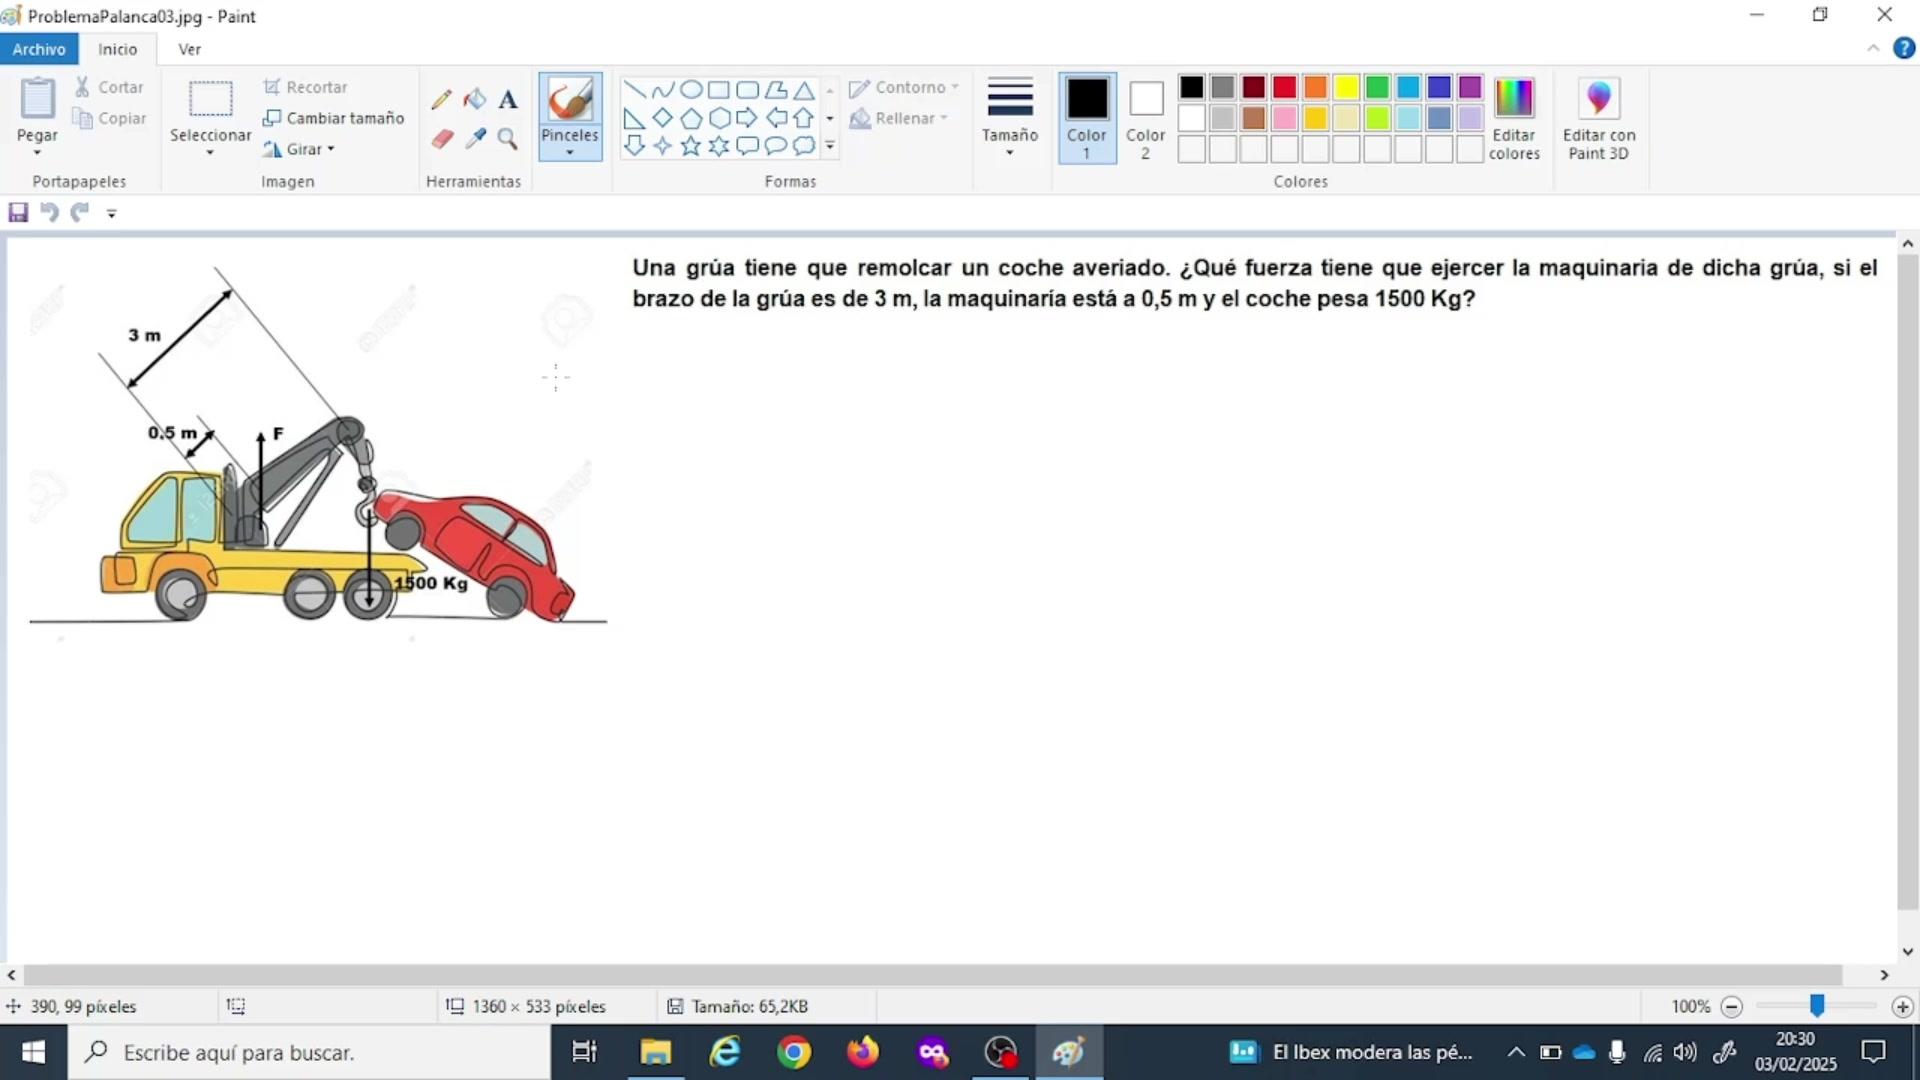Click the Undo arrow icon
The width and height of the screenshot is (1920, 1080).
click(x=49, y=212)
